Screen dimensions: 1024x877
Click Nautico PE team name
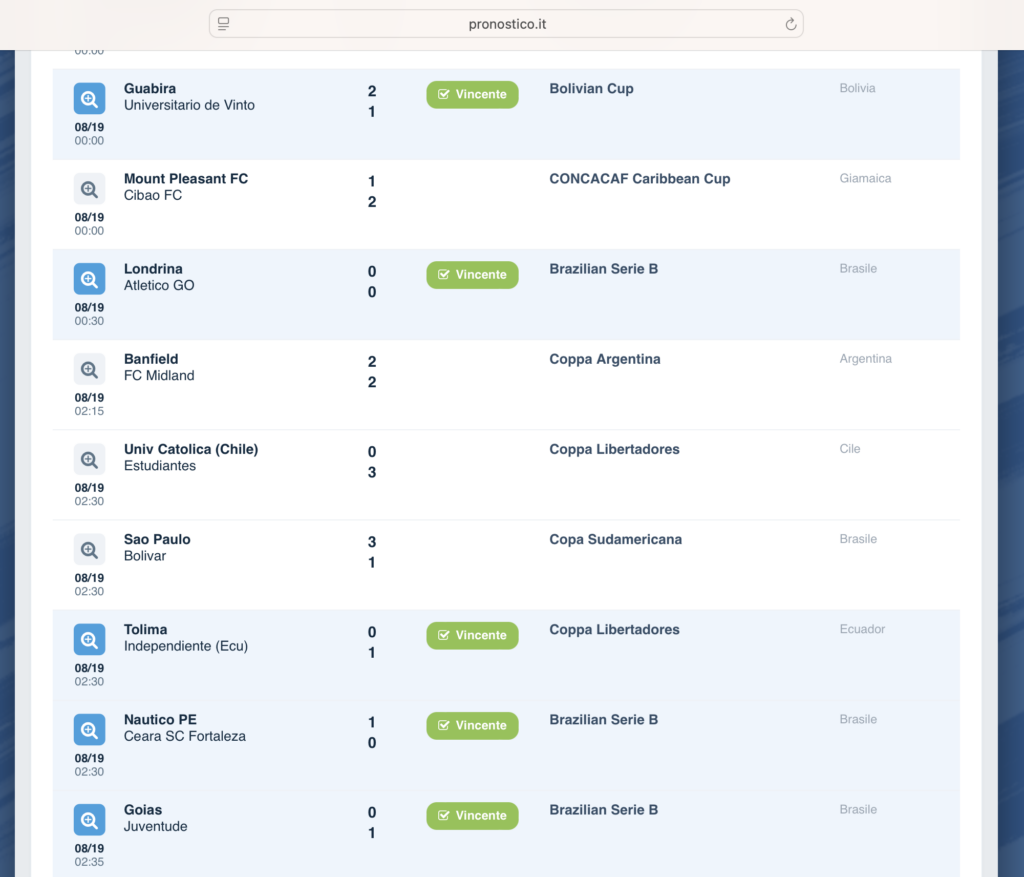[x=160, y=719]
